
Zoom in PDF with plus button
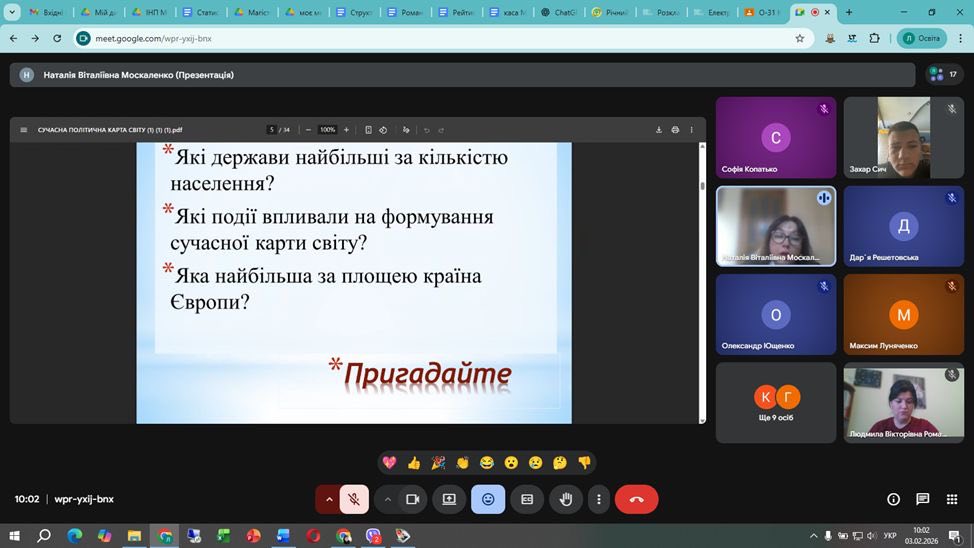[x=347, y=130]
